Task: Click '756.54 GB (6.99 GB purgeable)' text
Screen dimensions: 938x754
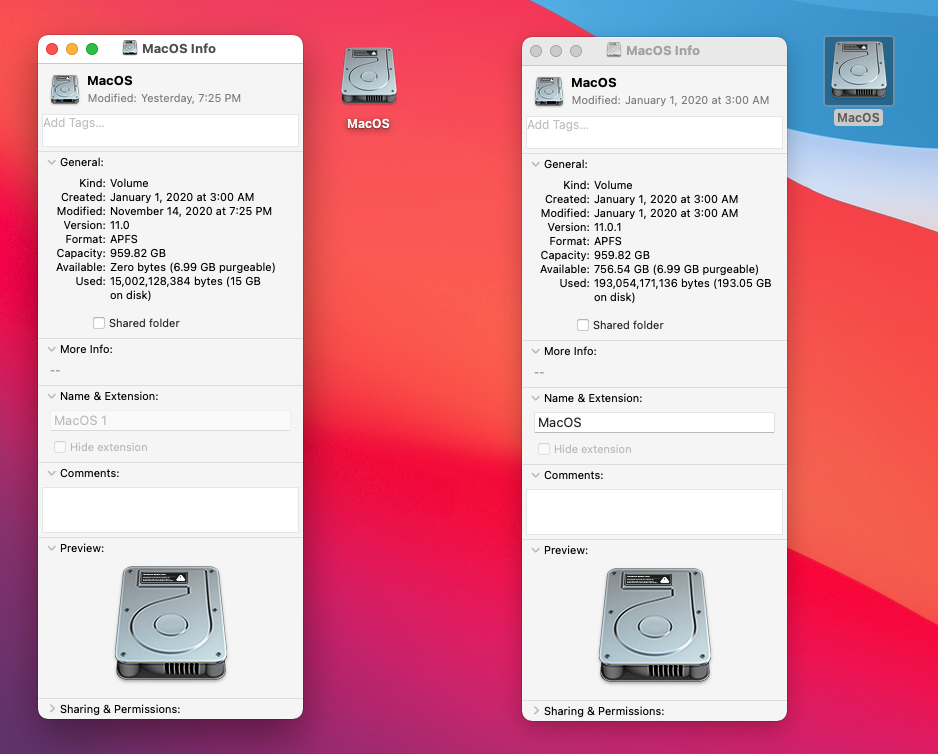Action: pos(676,269)
